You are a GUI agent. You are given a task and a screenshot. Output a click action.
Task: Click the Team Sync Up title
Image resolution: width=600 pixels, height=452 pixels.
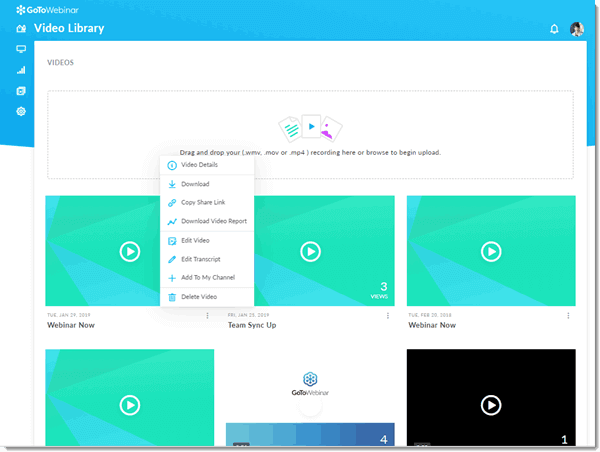point(252,325)
